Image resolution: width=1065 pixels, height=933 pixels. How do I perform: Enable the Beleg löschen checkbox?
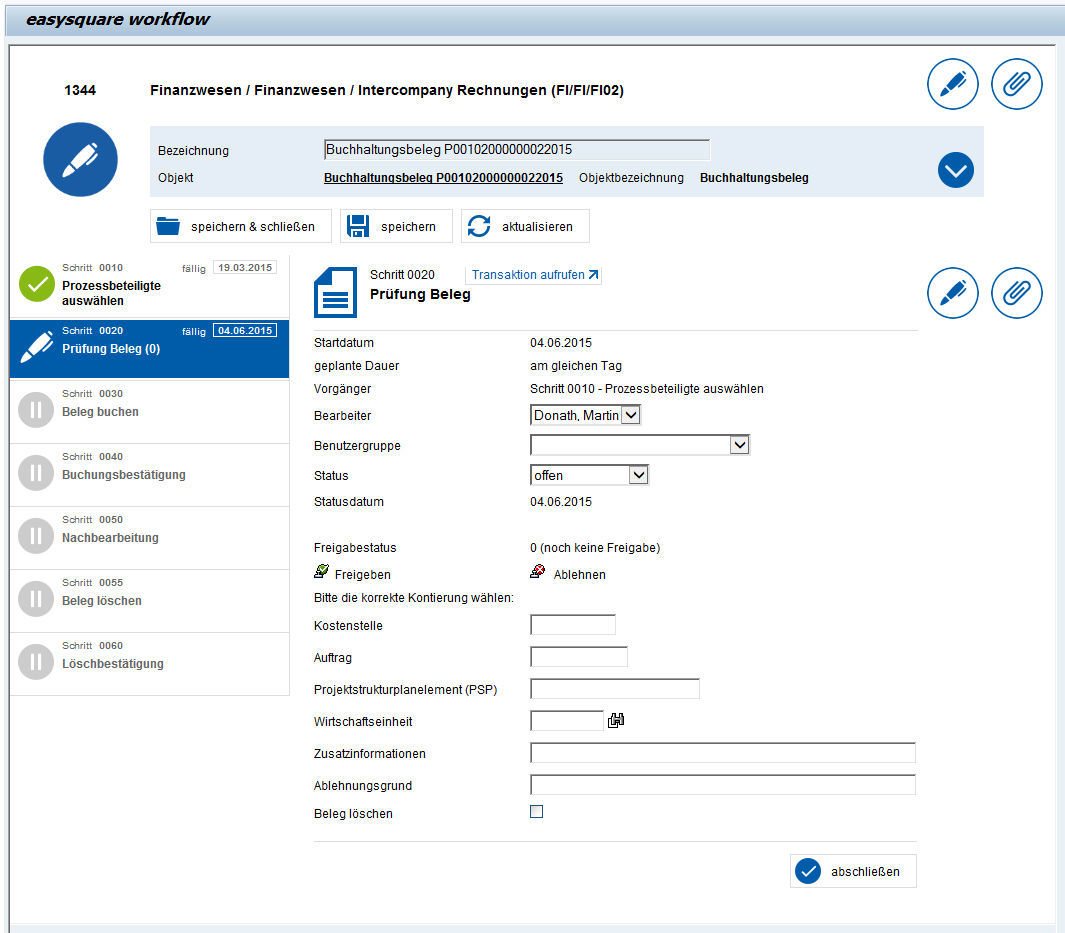click(x=536, y=811)
